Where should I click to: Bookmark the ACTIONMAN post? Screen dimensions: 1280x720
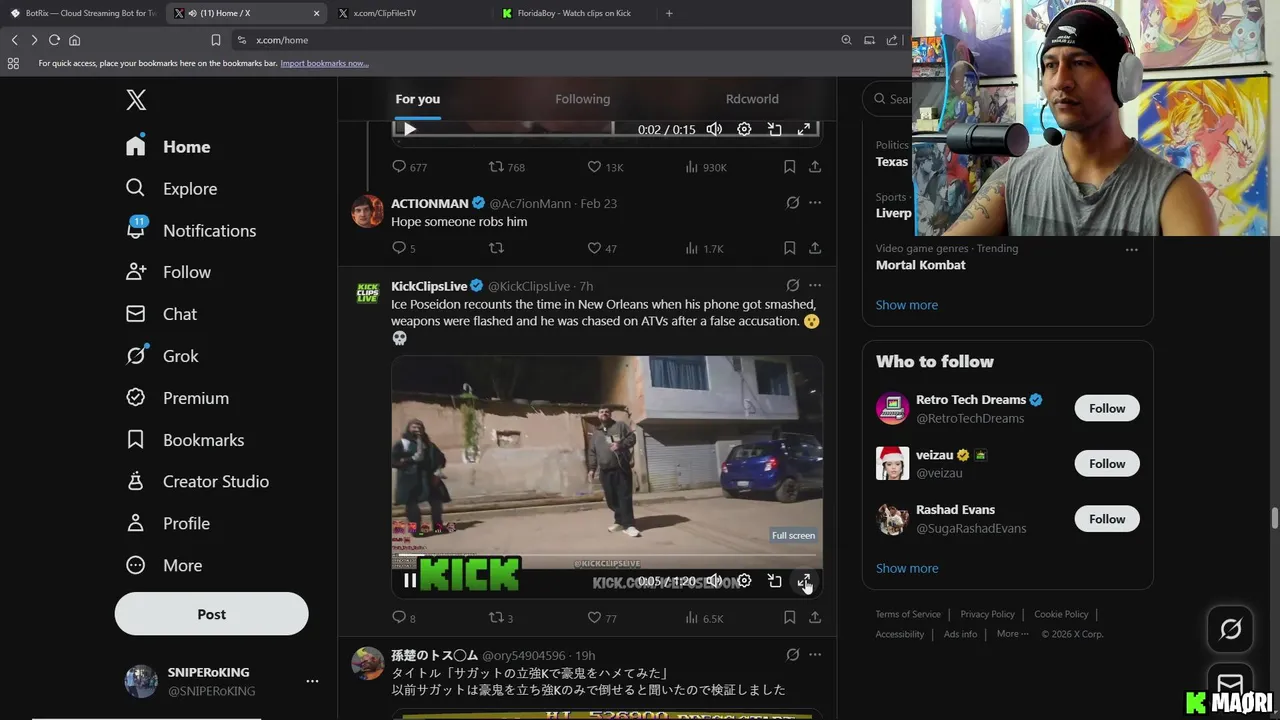790,248
